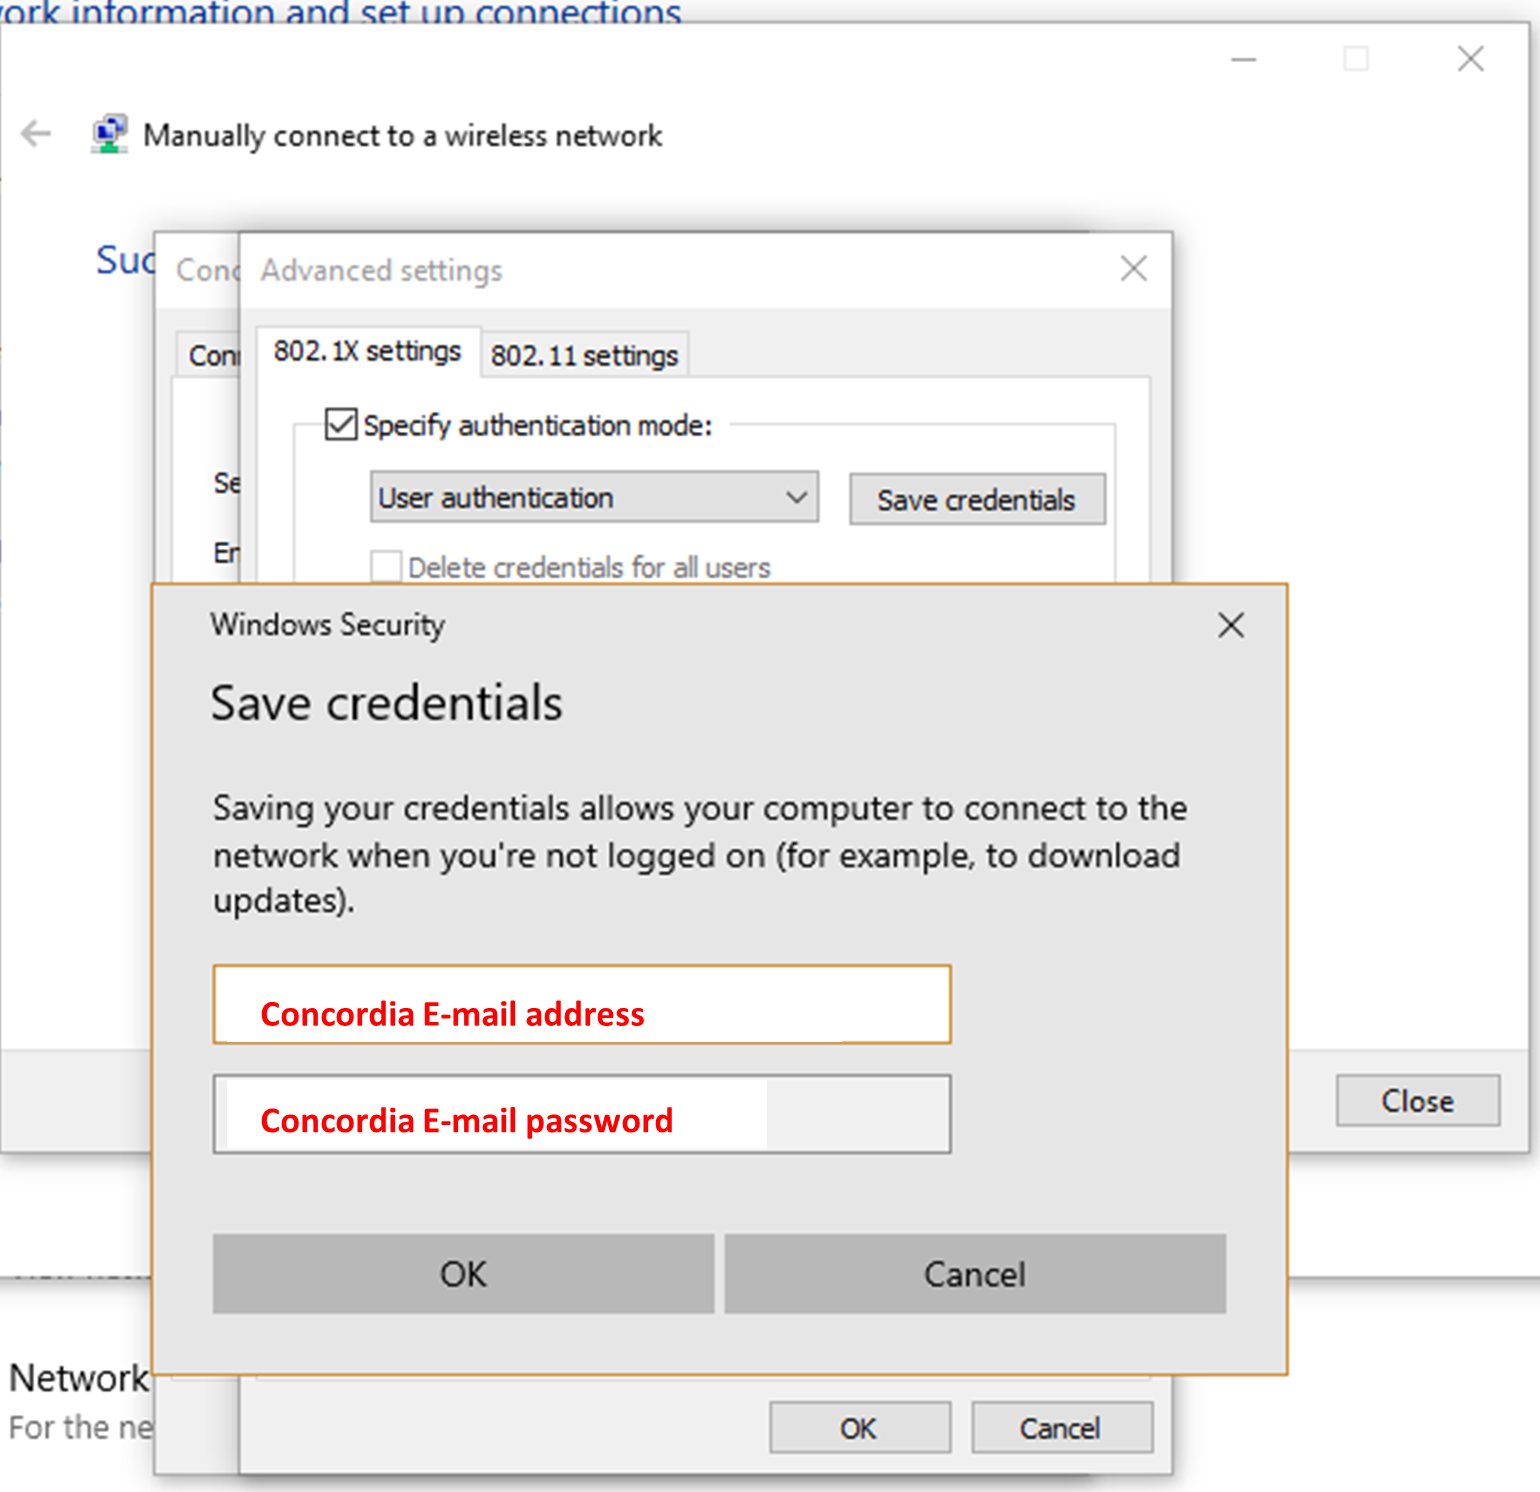Toggle Specify authentication mode checkbox
This screenshot has height=1492, width=1540.
pos(341,425)
